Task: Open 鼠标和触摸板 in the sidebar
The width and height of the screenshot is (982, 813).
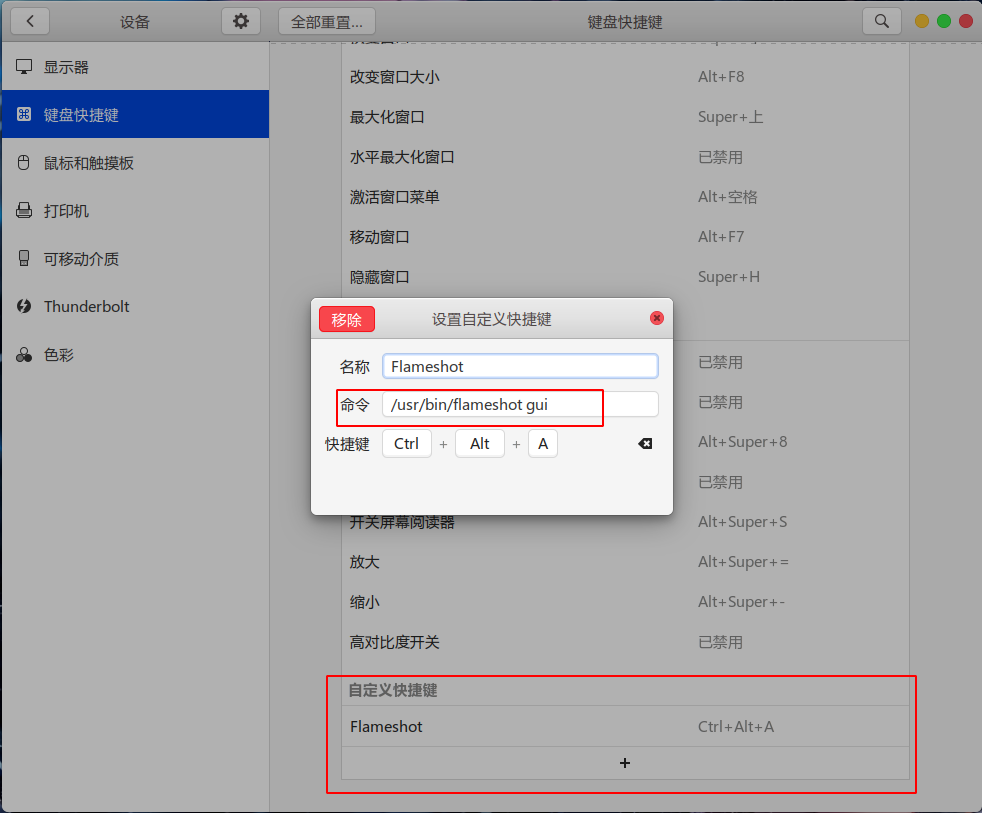Action: click(135, 163)
